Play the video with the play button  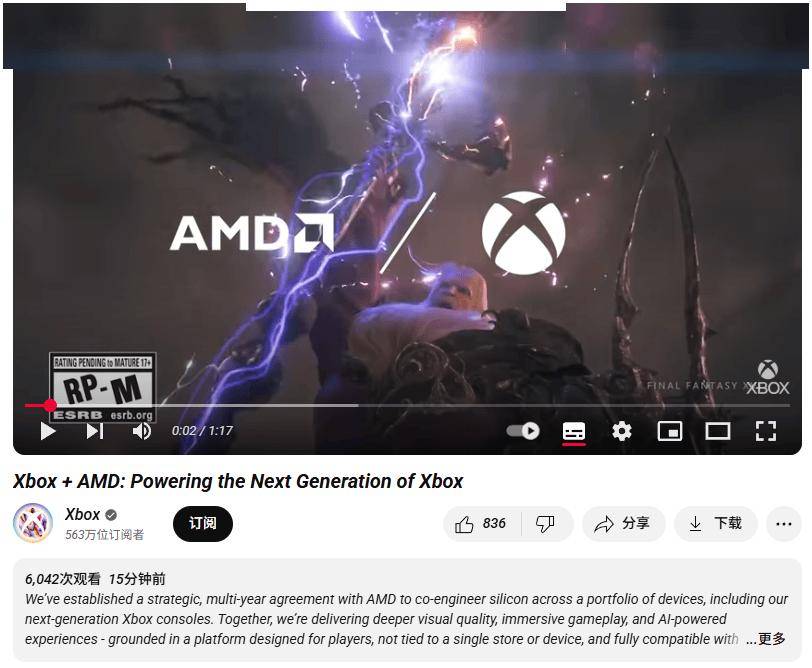click(48, 431)
